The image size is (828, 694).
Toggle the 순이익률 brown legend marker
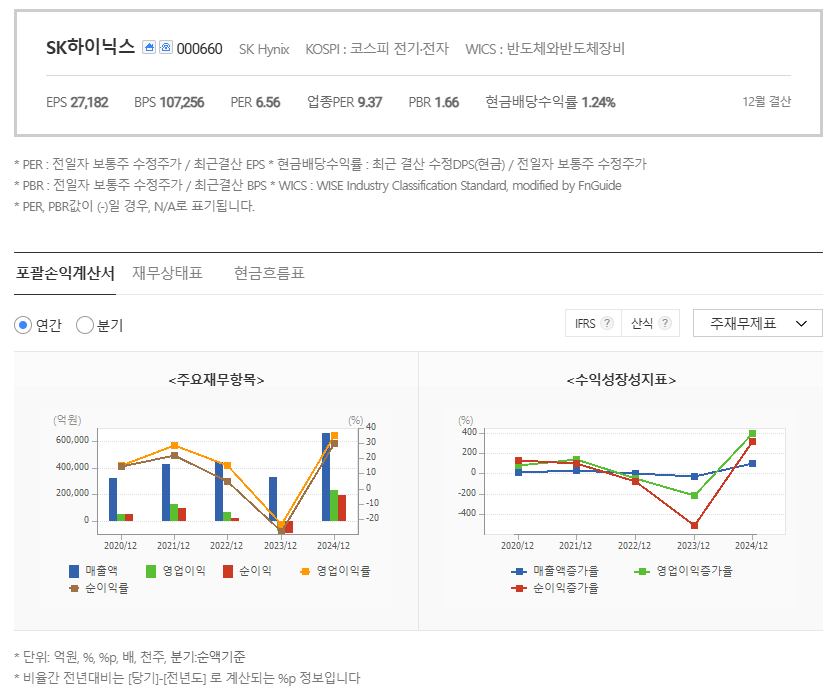[x=74, y=588]
